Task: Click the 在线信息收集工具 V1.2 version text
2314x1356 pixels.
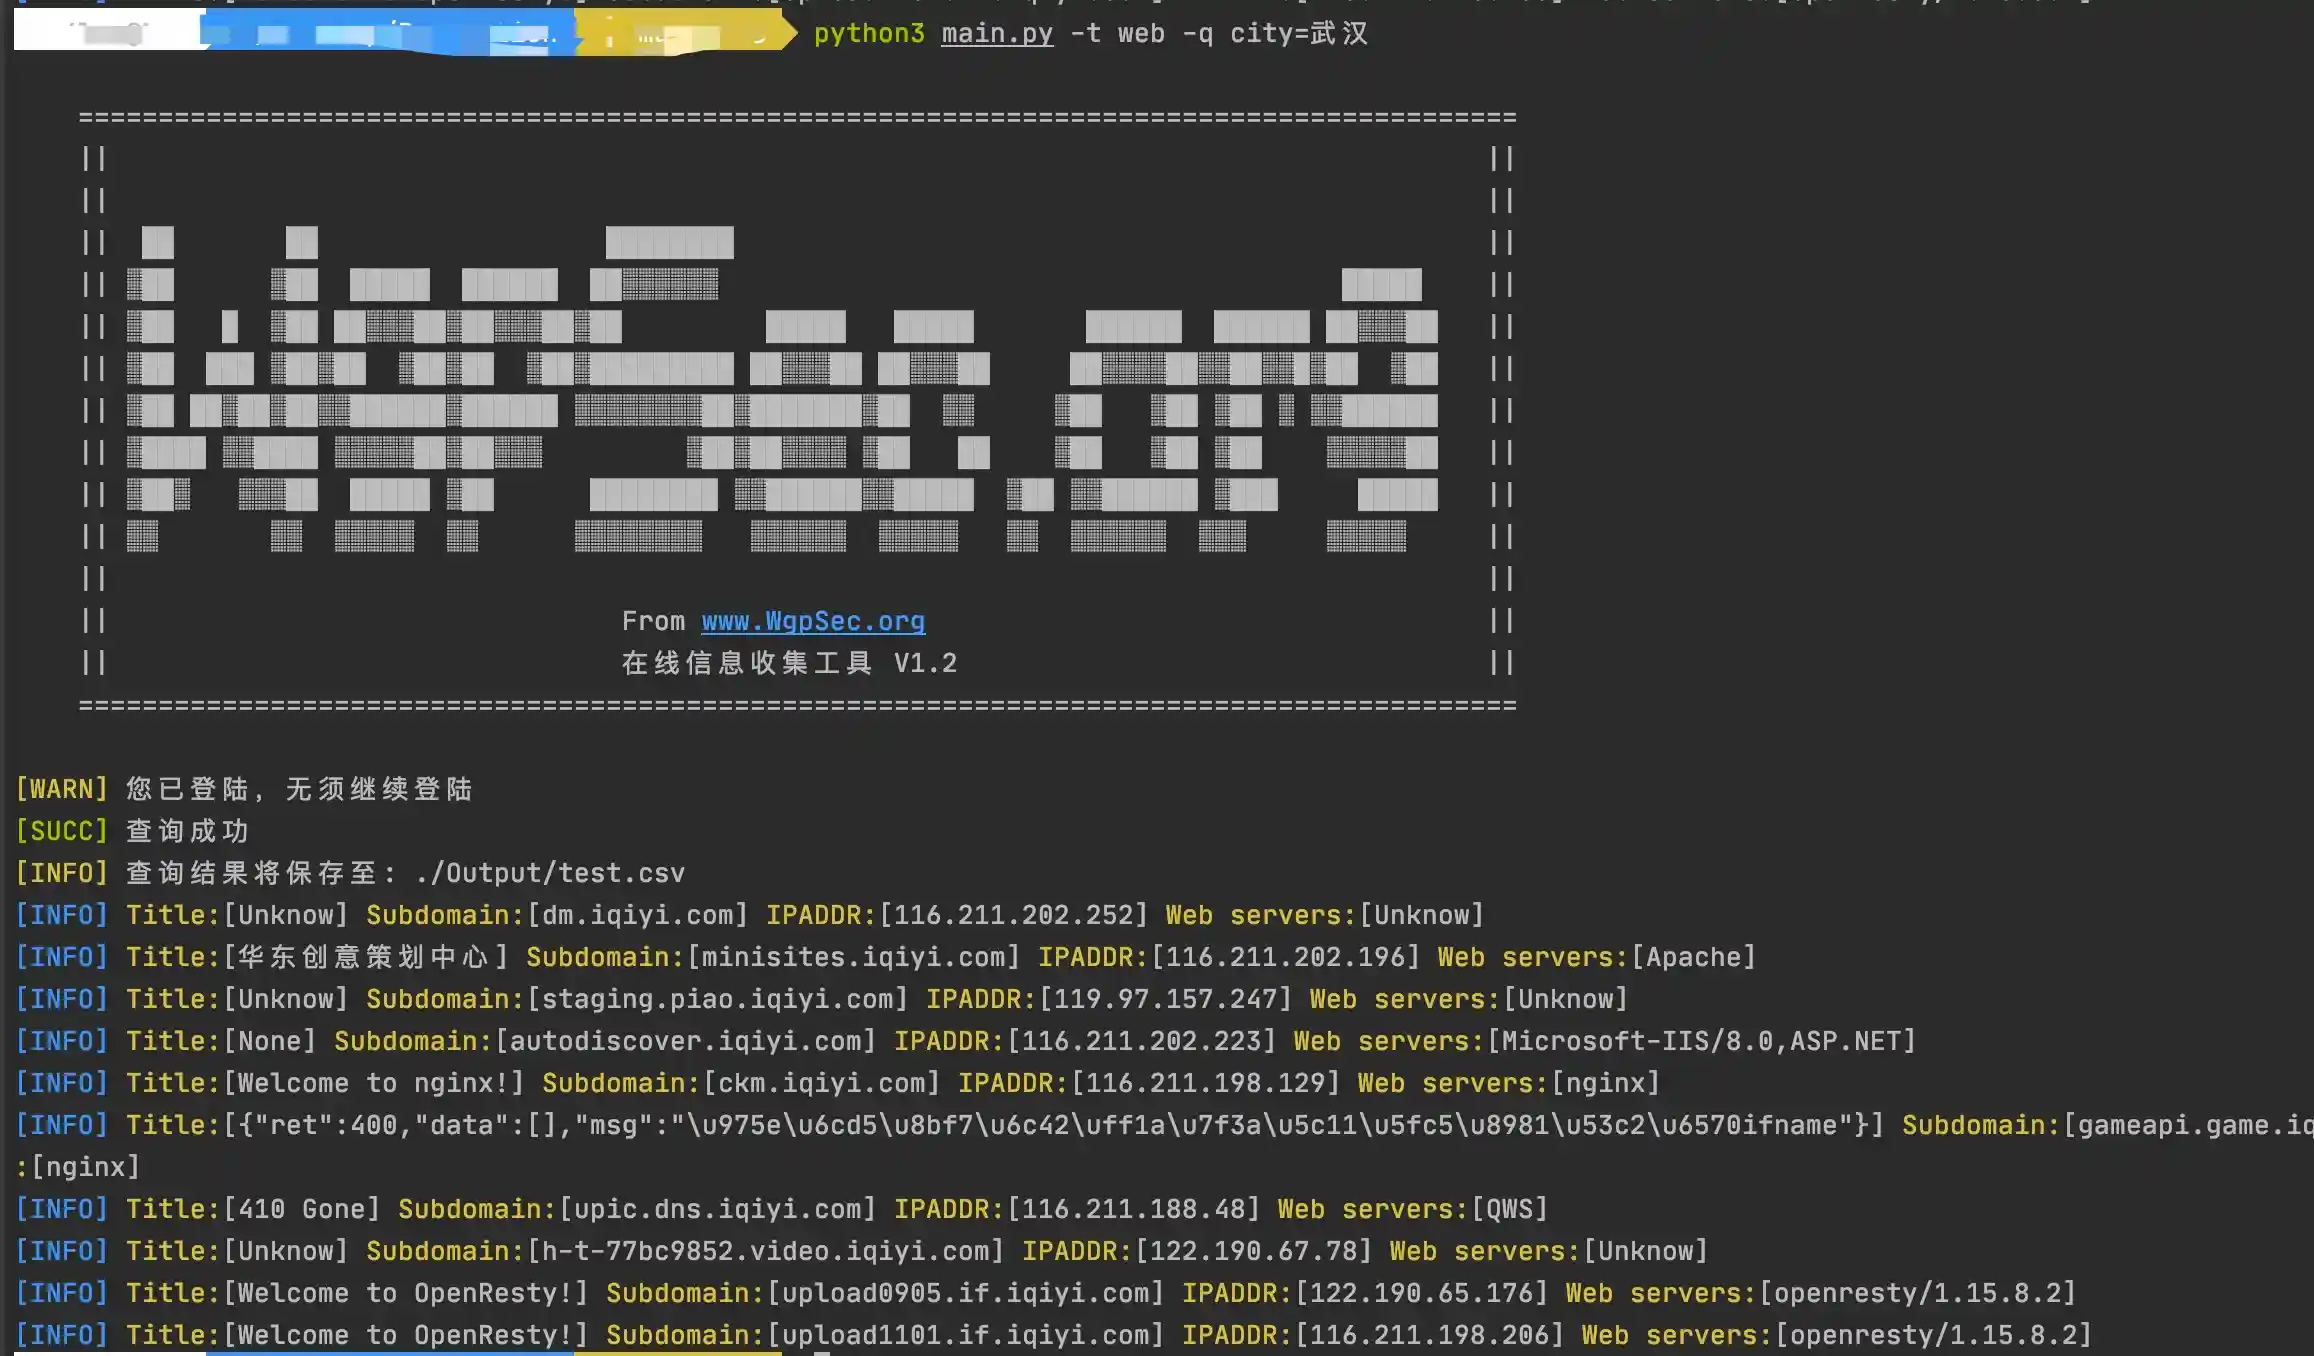Action: pos(789,663)
